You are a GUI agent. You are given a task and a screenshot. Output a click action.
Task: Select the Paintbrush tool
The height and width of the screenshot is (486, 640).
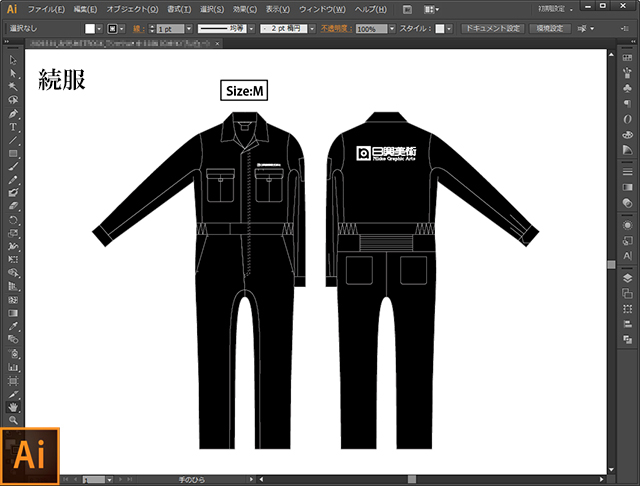pyautogui.click(x=13, y=166)
